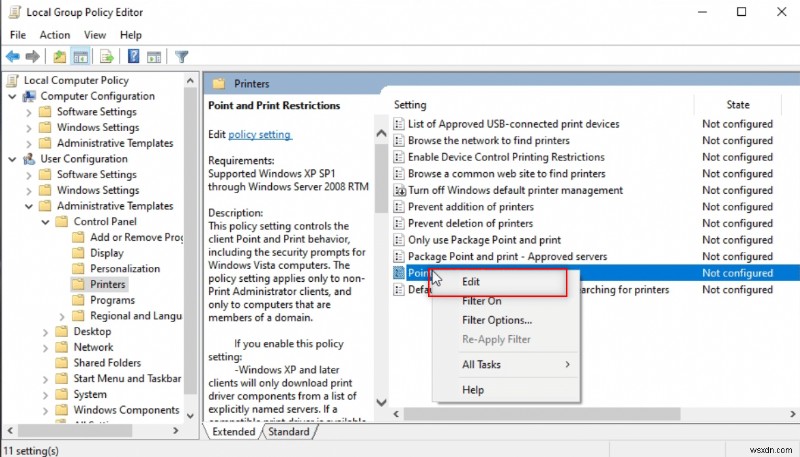Click policy icon for List of Approved USB-connected devices
This screenshot has height=457, width=800.
click(x=399, y=124)
